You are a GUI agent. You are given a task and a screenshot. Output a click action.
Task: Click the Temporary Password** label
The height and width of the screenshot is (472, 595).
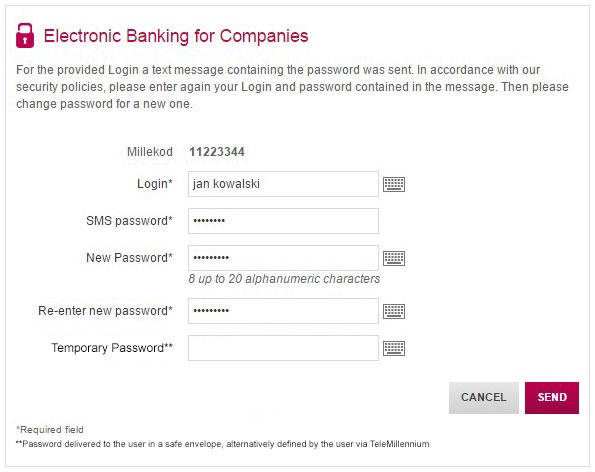pos(112,348)
